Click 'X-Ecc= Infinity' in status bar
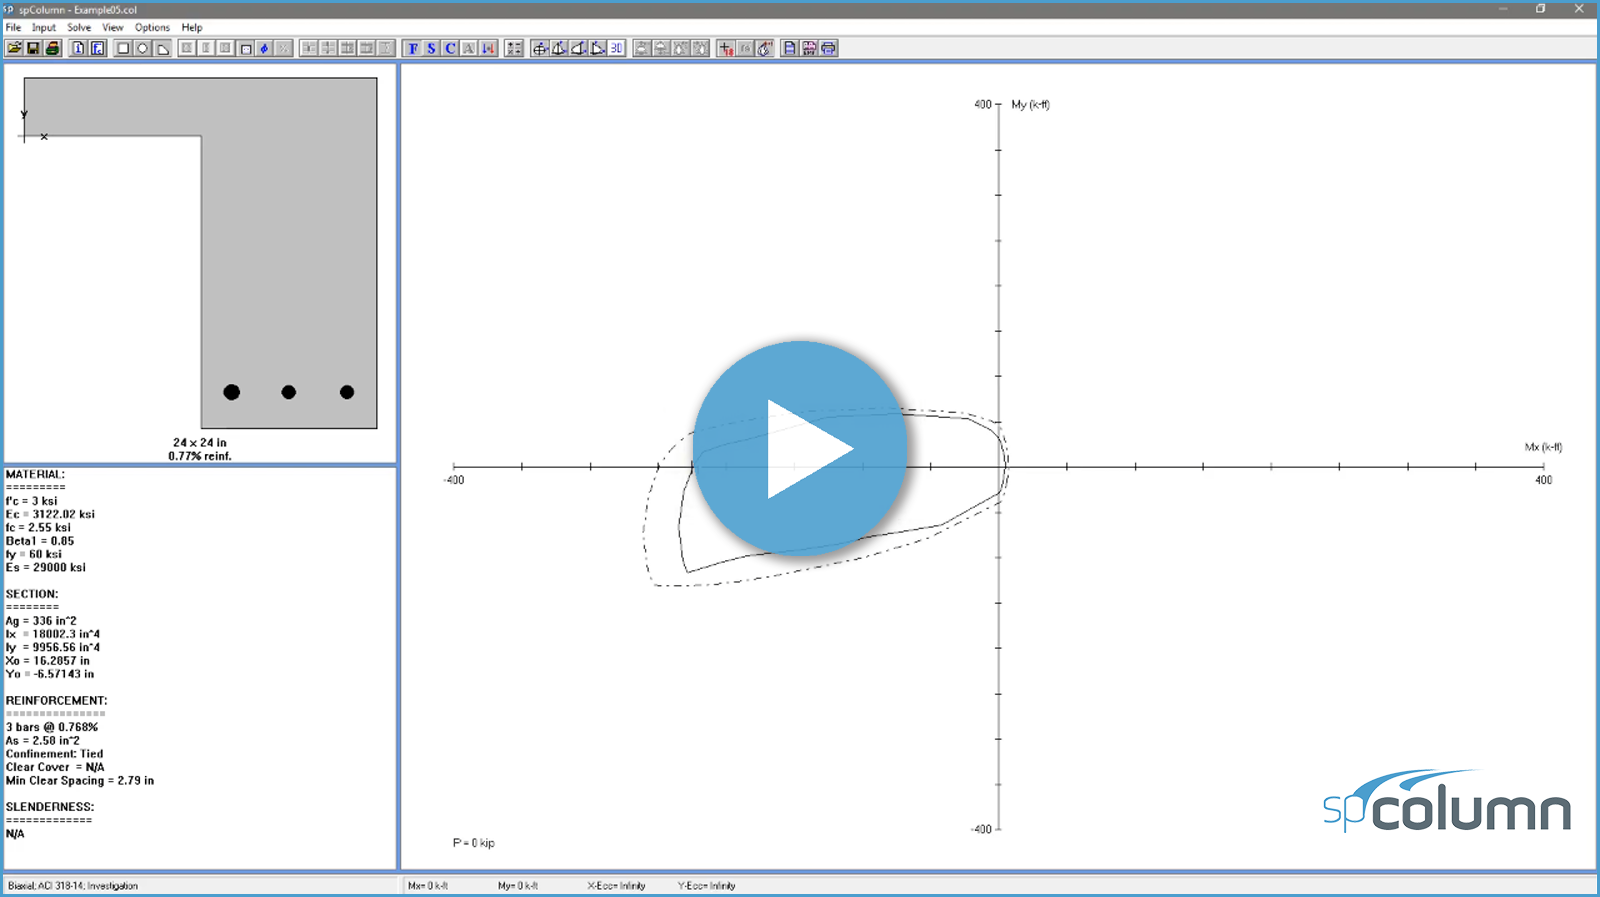 pos(616,886)
